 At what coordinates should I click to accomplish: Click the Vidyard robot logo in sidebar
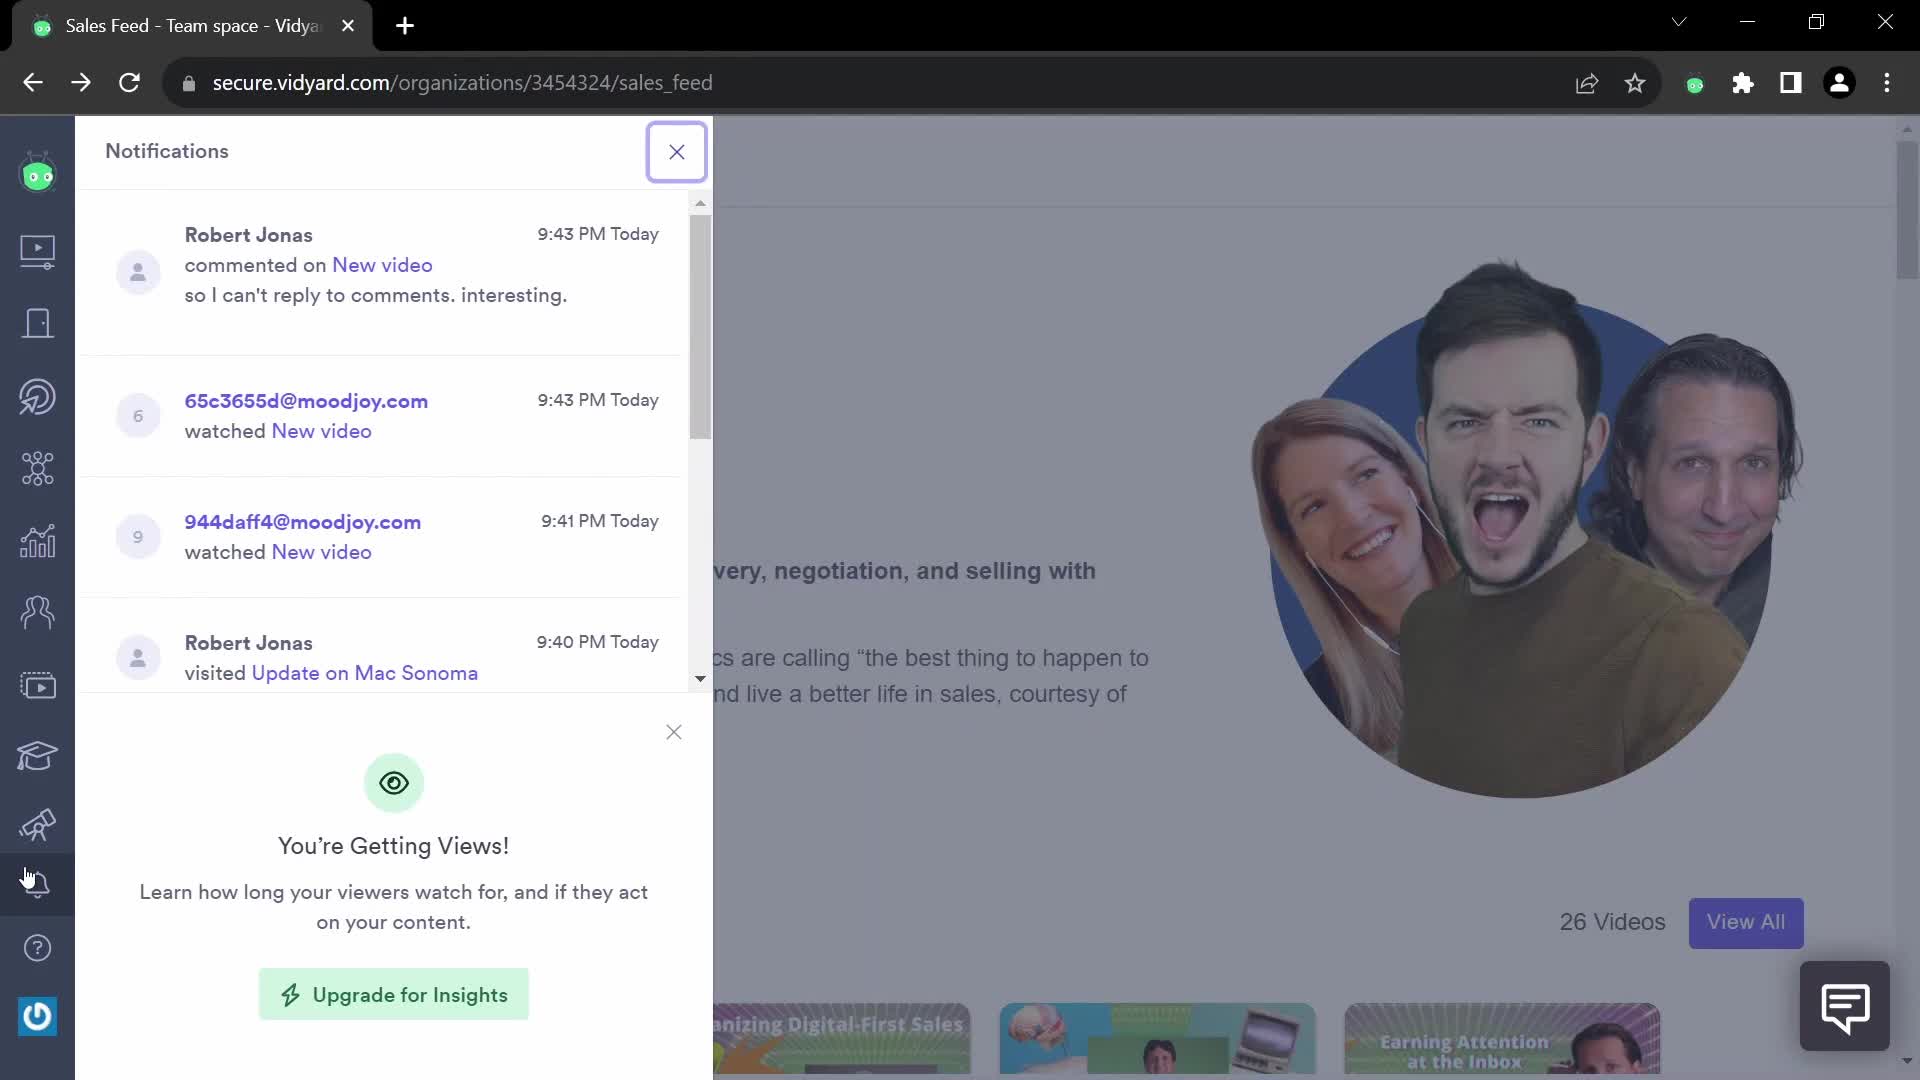pos(38,174)
